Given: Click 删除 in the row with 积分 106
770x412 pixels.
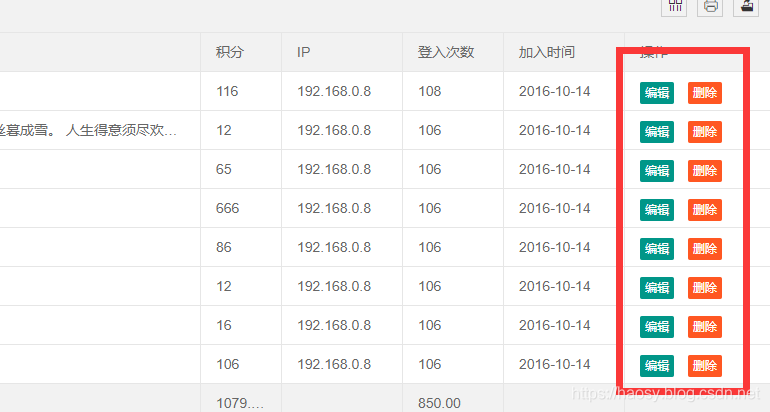Looking at the screenshot, I should coord(705,366).
